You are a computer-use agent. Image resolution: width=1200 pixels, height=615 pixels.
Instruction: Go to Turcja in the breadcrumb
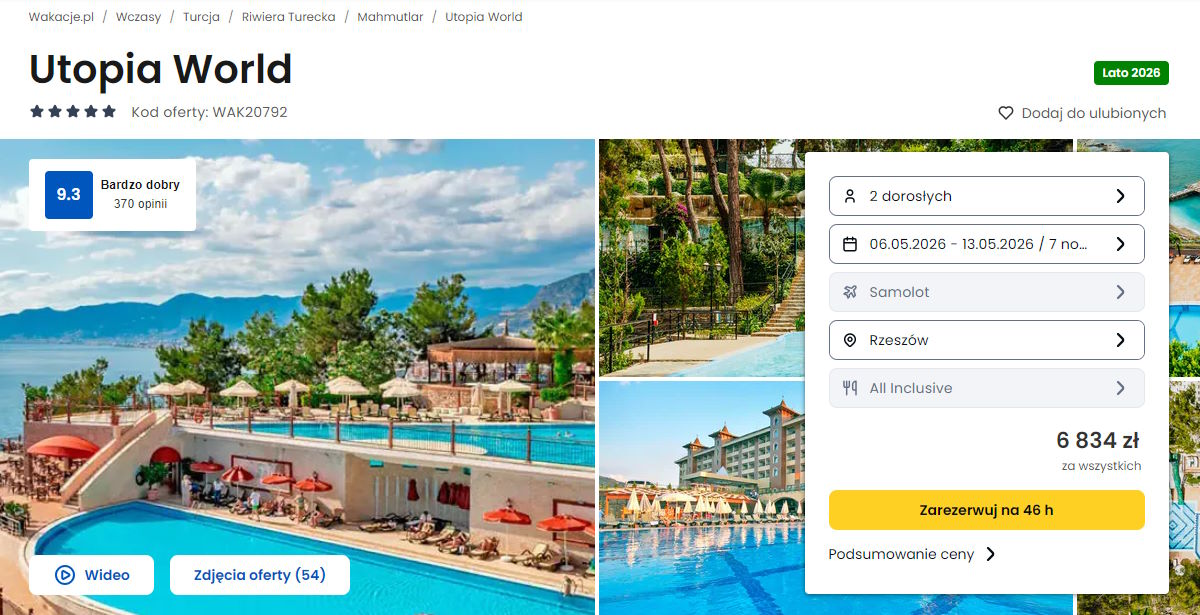201,17
